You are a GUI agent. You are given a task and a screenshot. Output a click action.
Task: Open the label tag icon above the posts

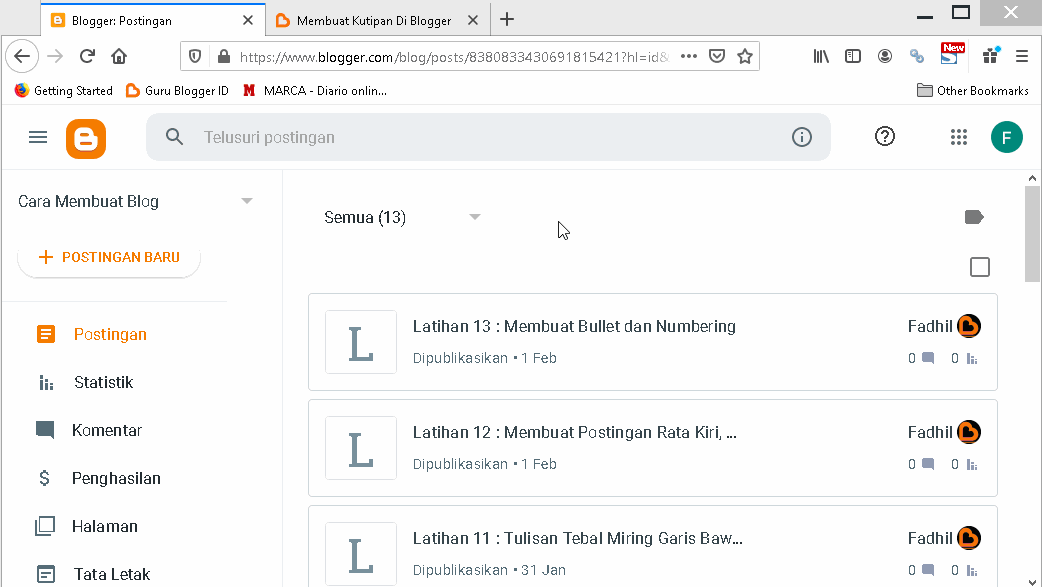tap(974, 216)
